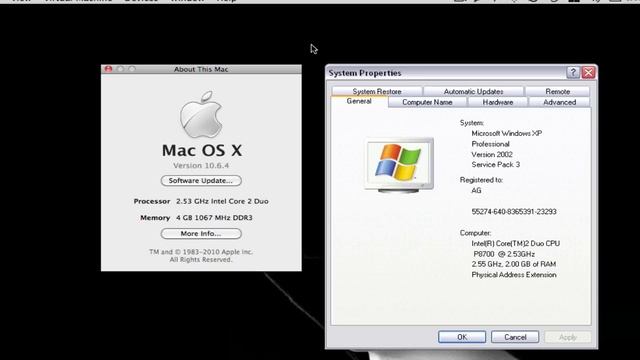Open the Advanced tab

point(559,102)
